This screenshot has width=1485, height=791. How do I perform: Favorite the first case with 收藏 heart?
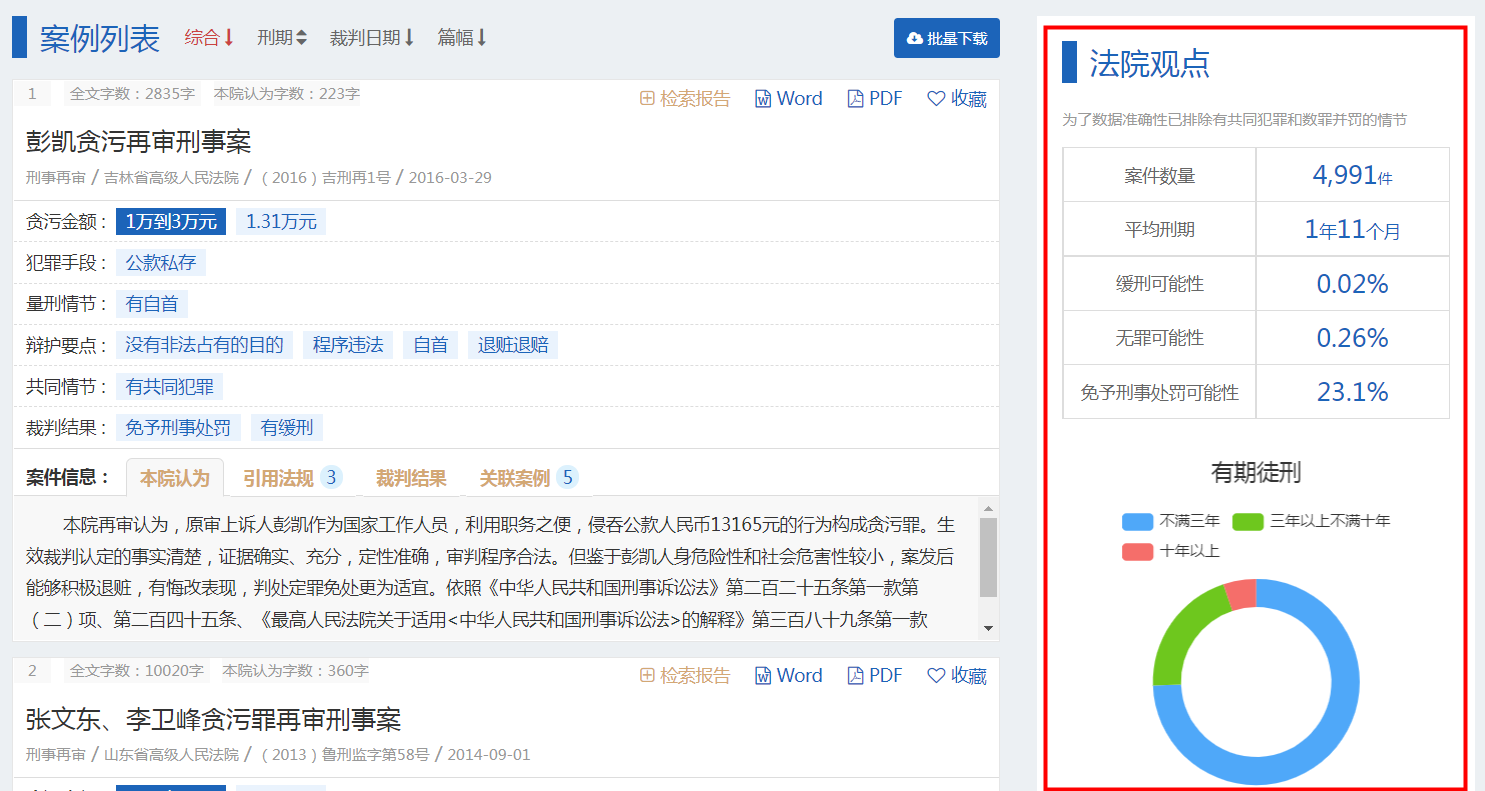(957, 98)
